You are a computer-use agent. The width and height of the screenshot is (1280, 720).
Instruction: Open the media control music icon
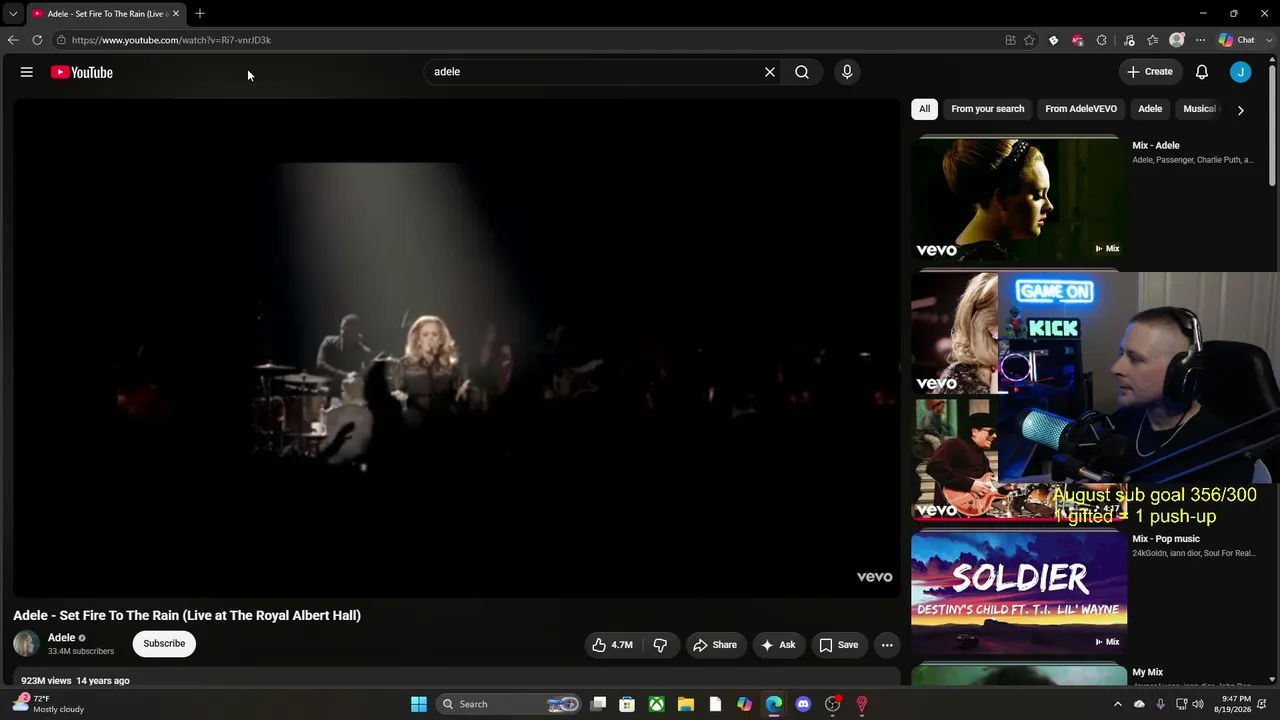(1129, 40)
